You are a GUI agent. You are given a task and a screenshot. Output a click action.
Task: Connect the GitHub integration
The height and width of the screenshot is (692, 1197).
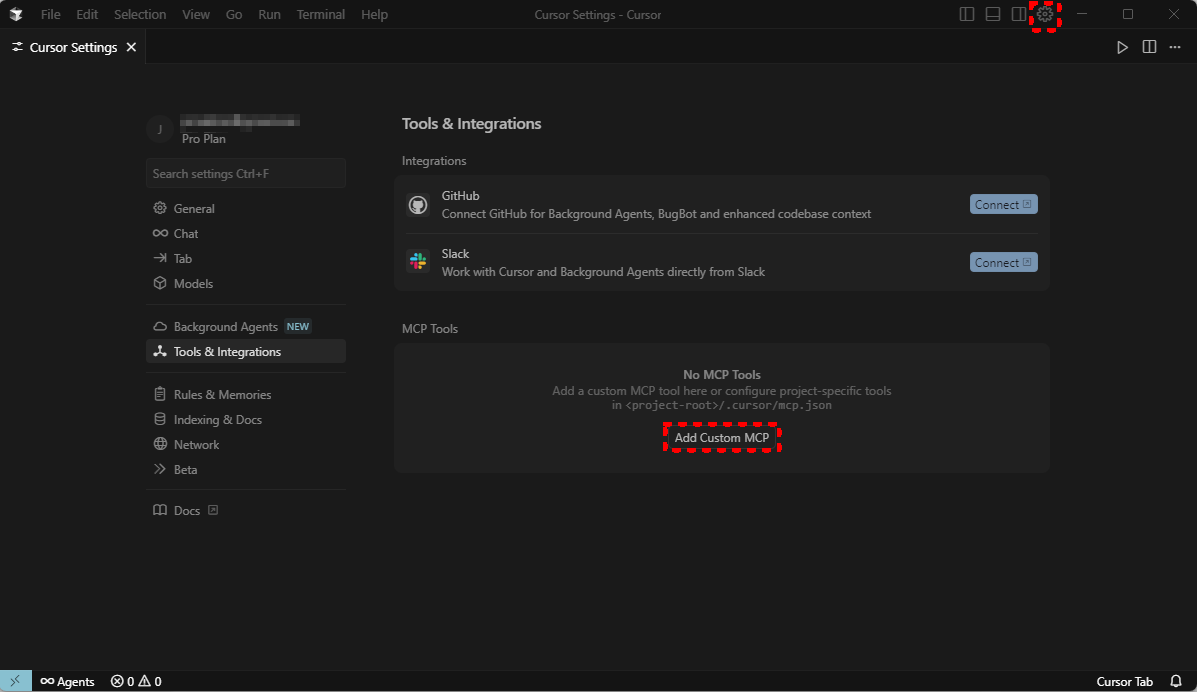click(1003, 205)
